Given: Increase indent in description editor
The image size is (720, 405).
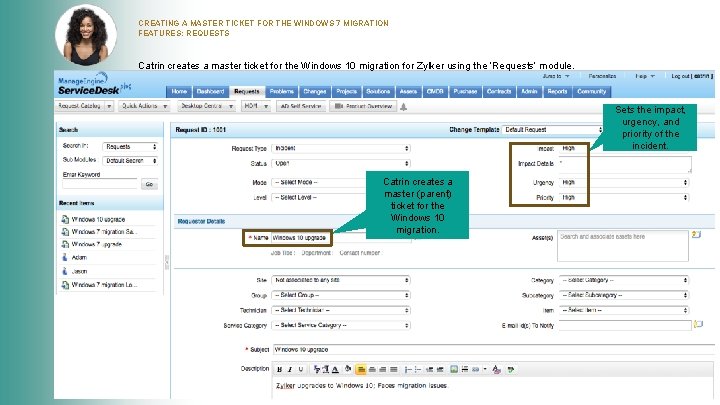Looking at the screenshot, I should pos(440,370).
